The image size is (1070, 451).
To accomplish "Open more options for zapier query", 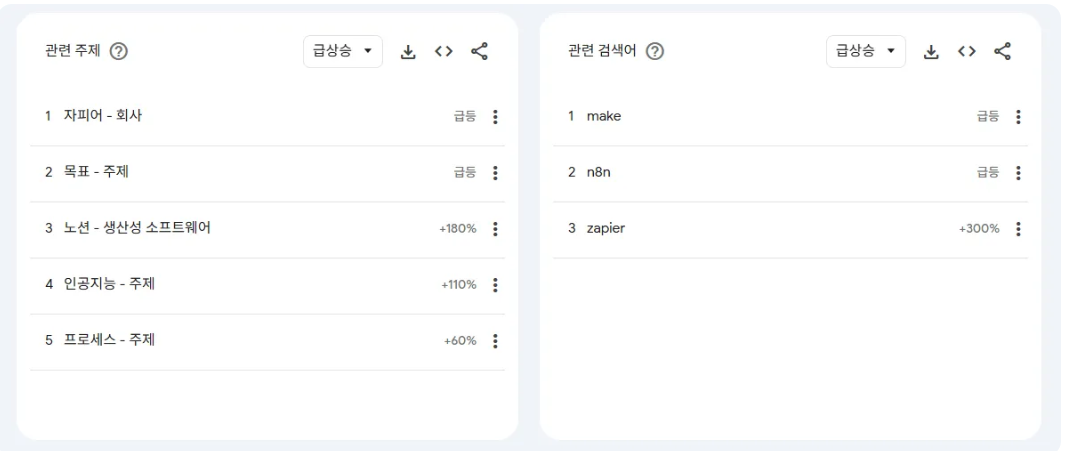I will point(1018,229).
